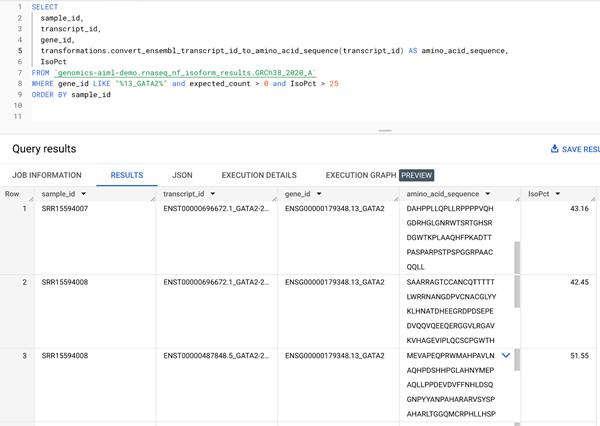The width and height of the screenshot is (600, 426).
Task: Open the rnaseq_nf_isoform_results table link
Action: coord(185,73)
